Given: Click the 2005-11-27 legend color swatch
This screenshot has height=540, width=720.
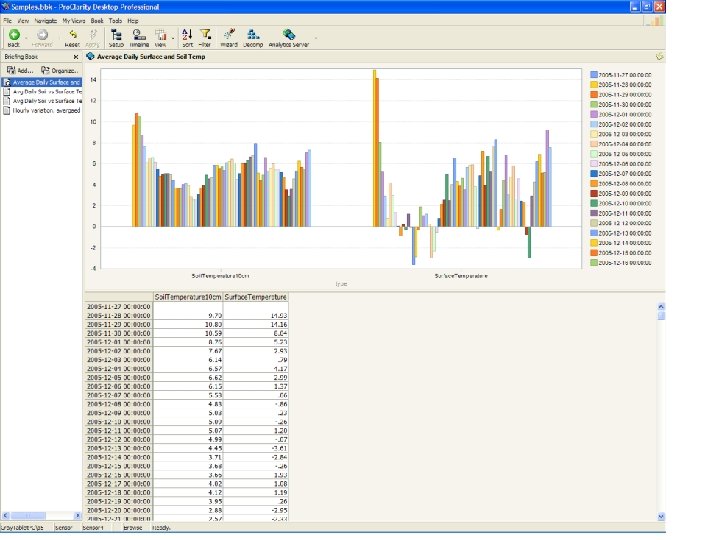Looking at the screenshot, I should (x=593, y=75).
